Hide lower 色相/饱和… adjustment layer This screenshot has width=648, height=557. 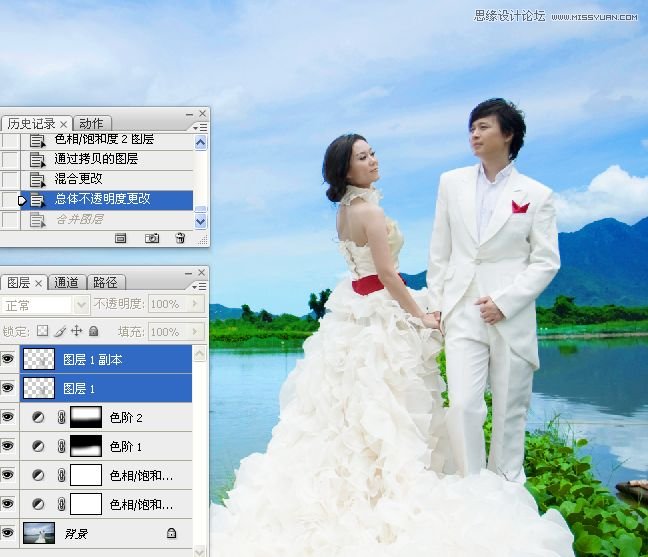coord(8,504)
